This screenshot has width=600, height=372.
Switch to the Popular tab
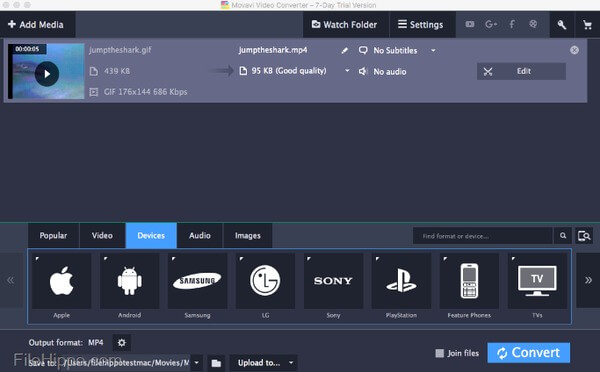click(x=53, y=235)
